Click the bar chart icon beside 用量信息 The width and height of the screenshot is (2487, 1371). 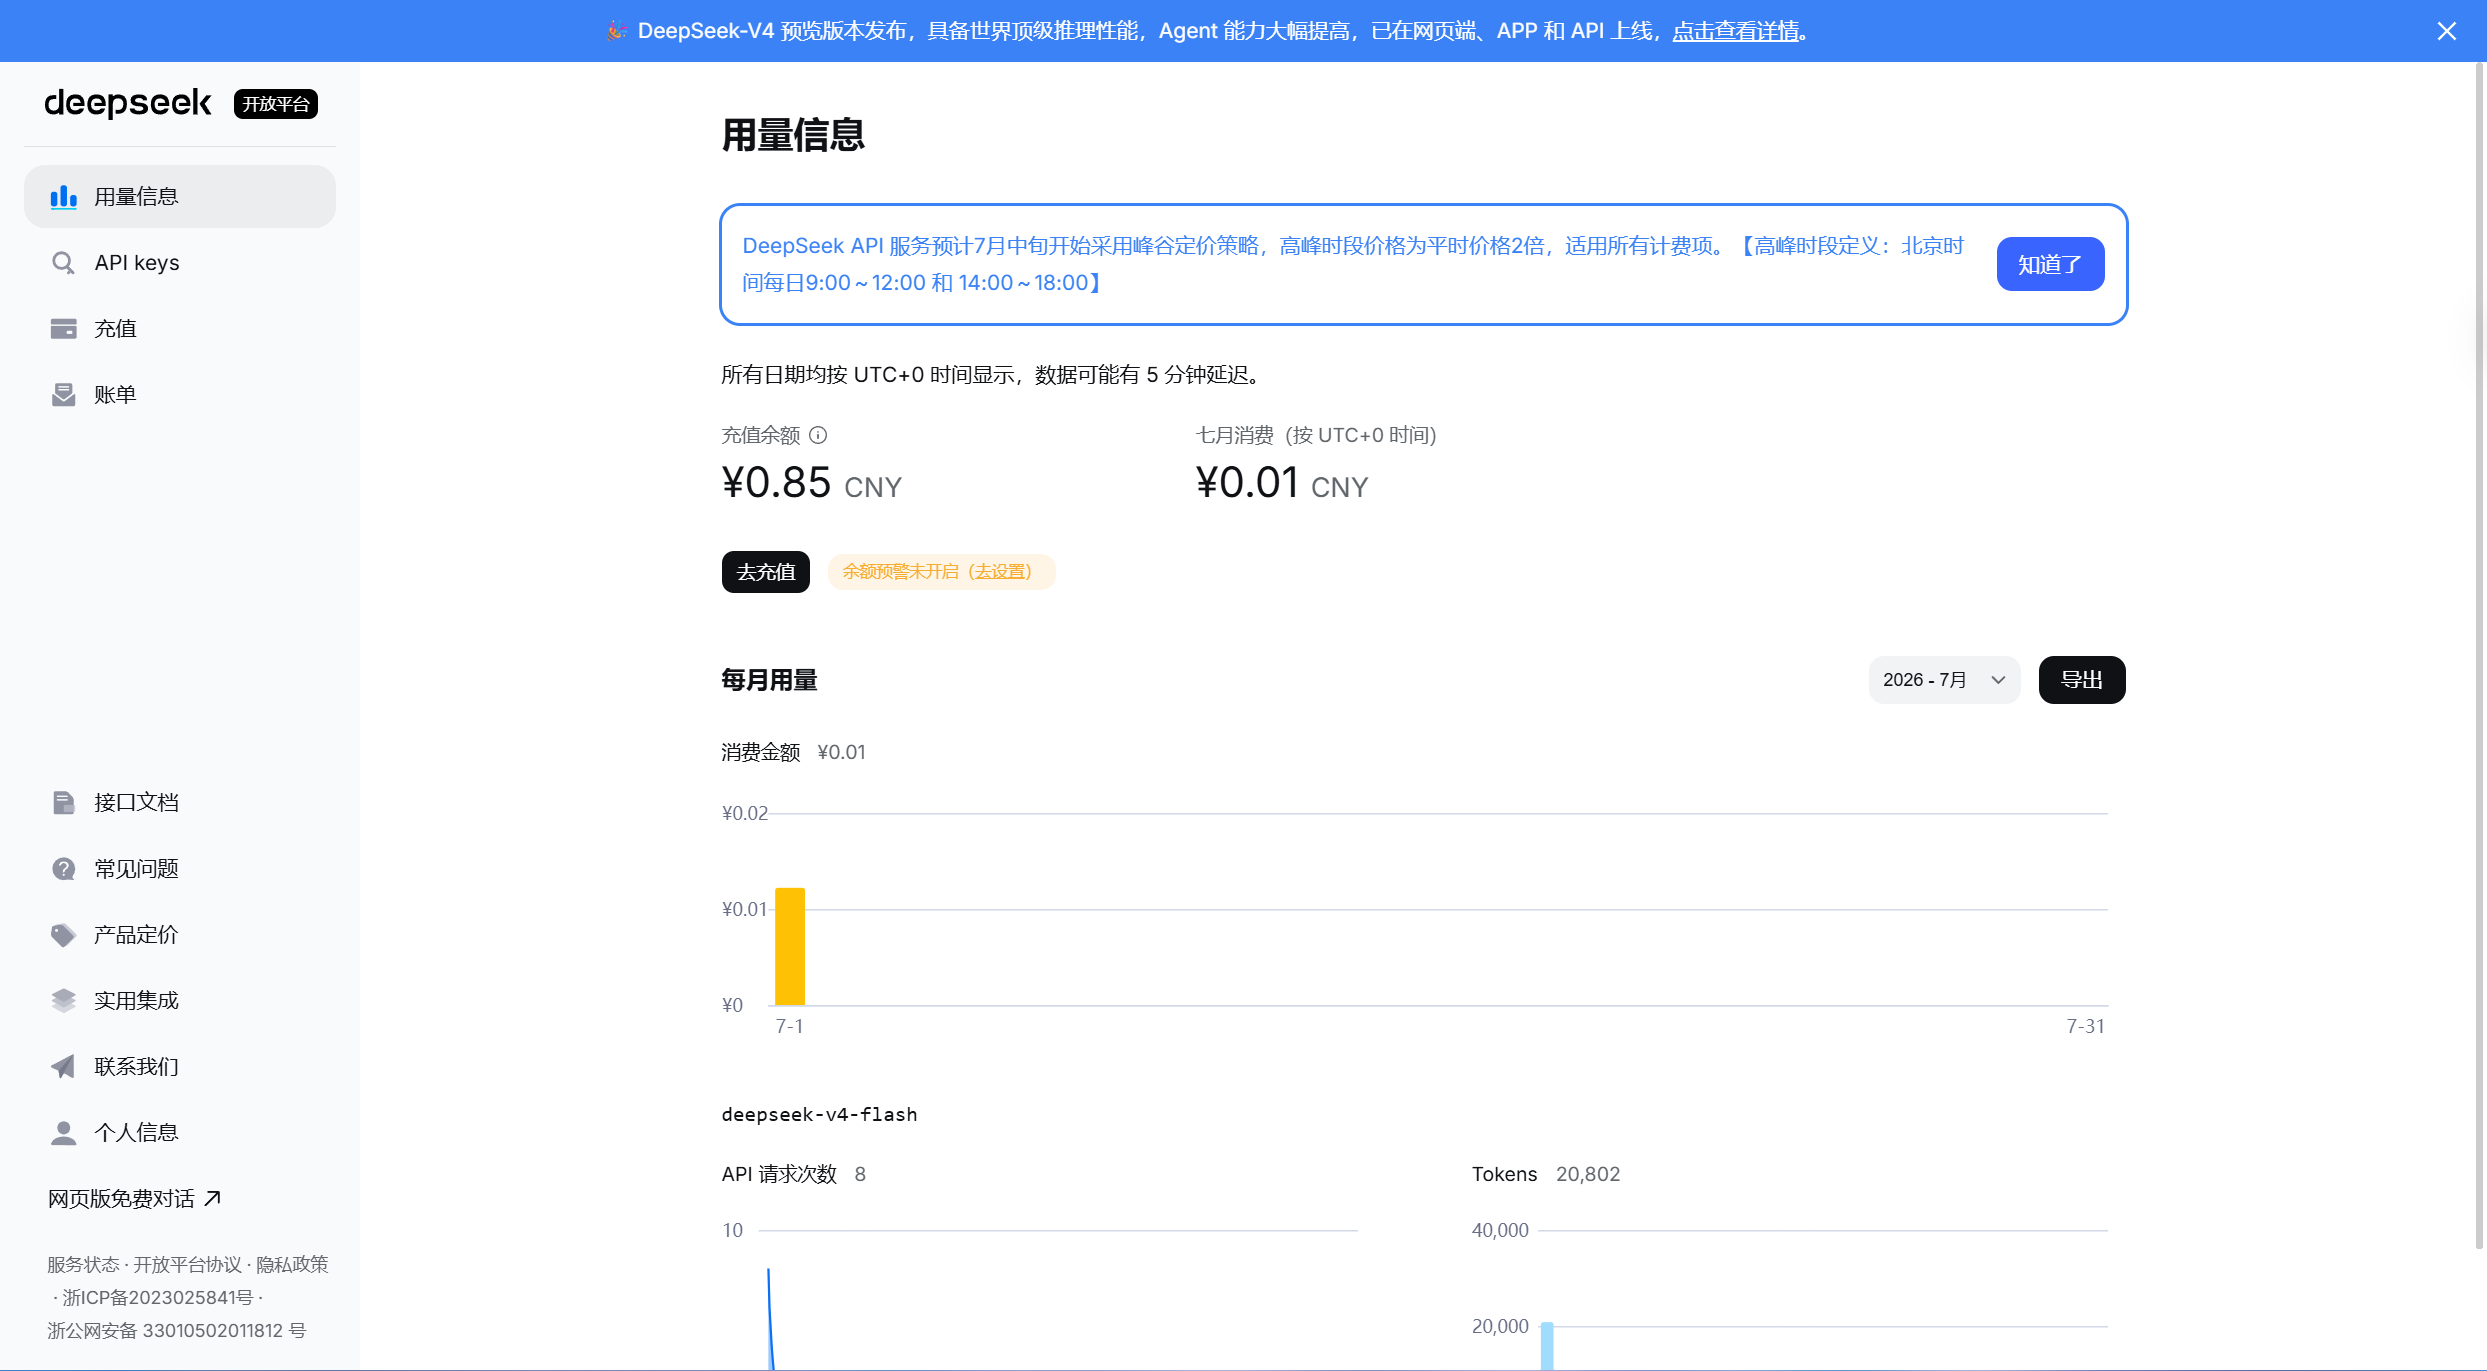(x=63, y=197)
